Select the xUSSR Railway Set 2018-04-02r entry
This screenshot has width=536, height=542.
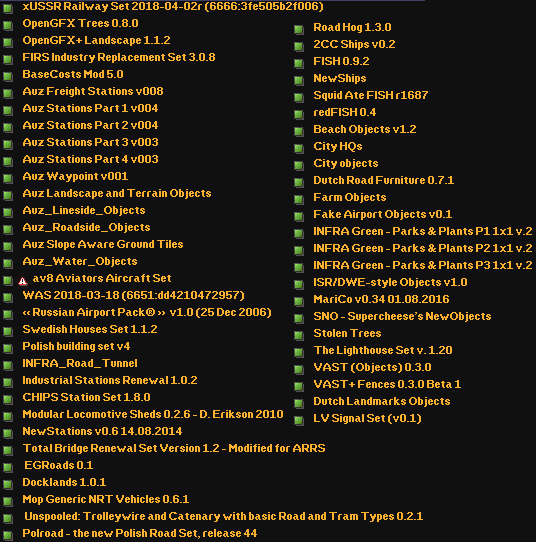[x=173, y=6]
